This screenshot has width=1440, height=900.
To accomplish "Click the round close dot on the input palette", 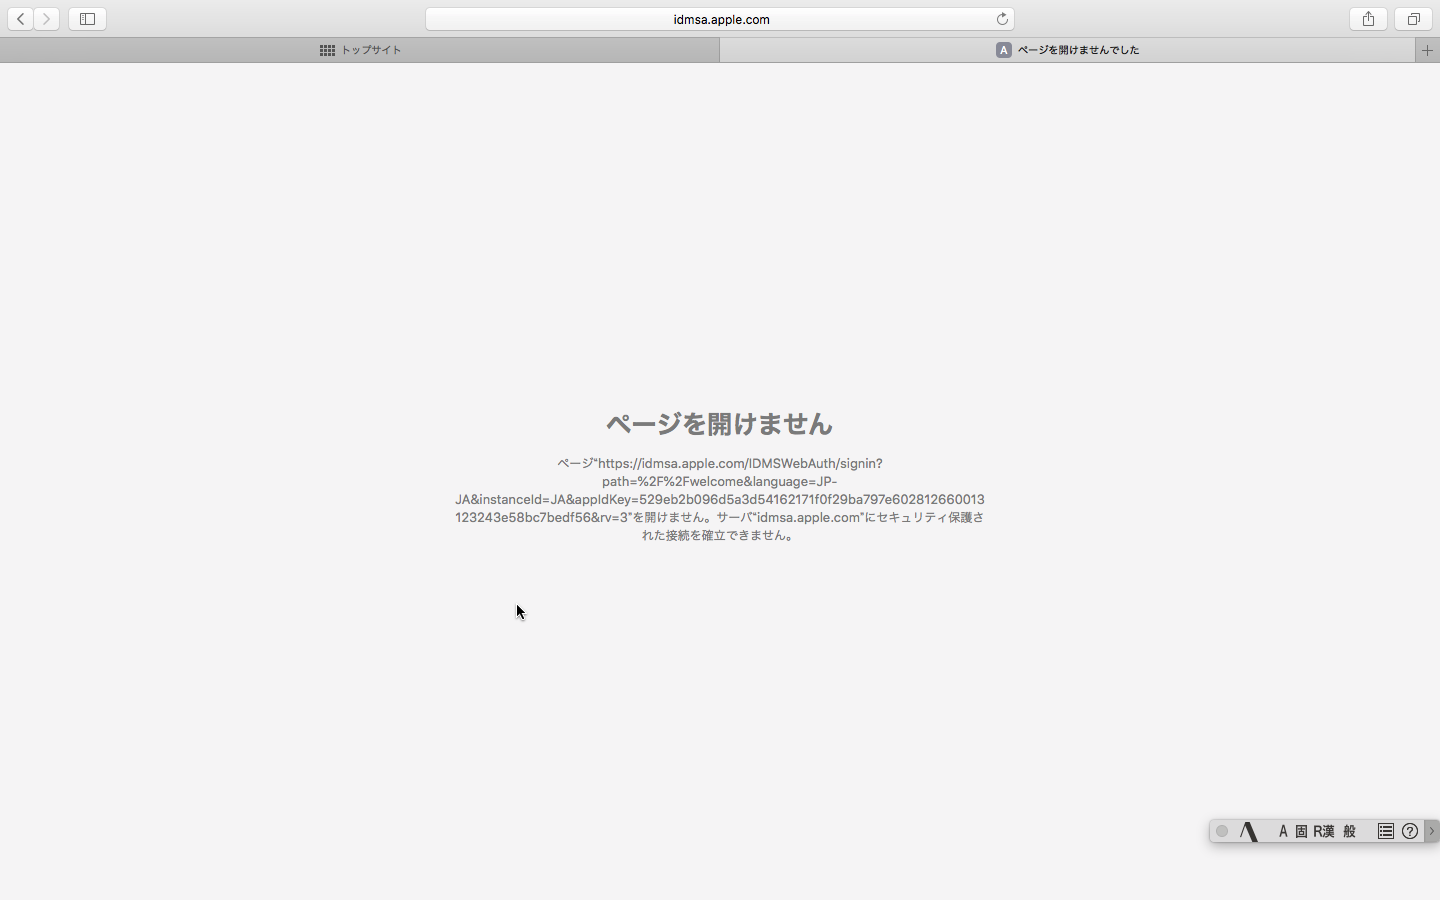I will pos(1222,831).
